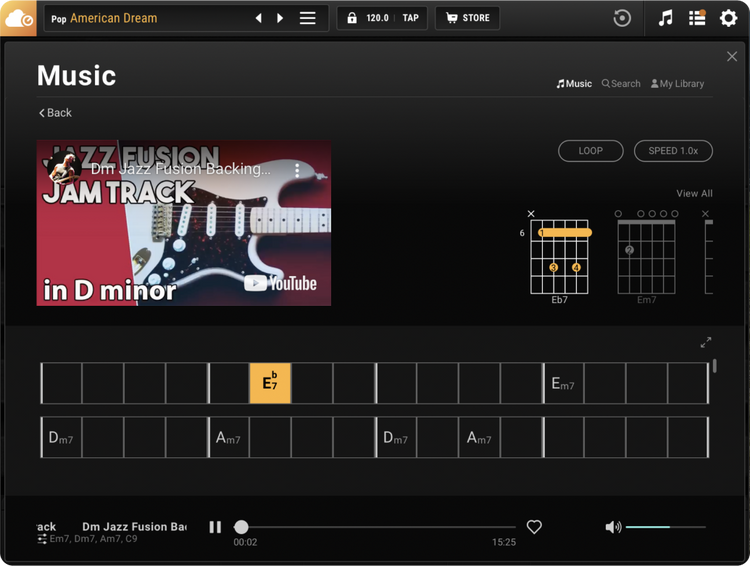Go to the next preset arrow
This screenshot has height=566, width=750.
280,18
